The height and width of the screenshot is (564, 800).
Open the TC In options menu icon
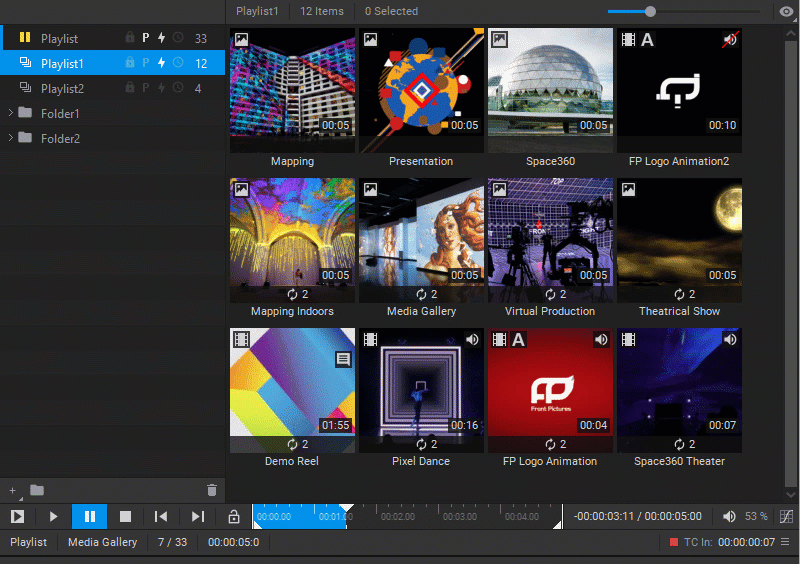(785, 542)
